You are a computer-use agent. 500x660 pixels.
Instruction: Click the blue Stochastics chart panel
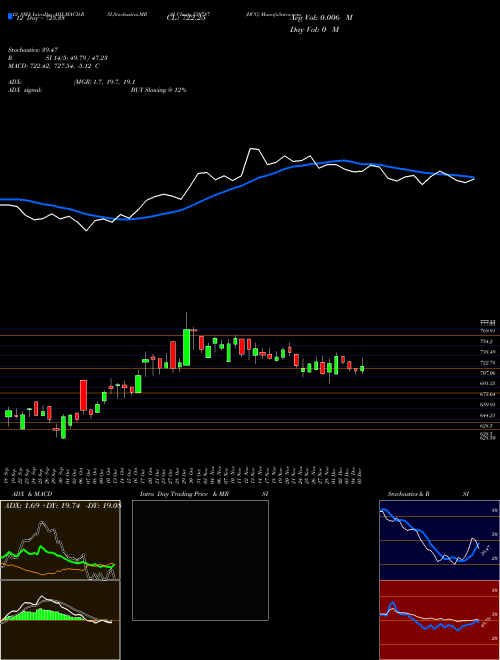(x=439, y=540)
